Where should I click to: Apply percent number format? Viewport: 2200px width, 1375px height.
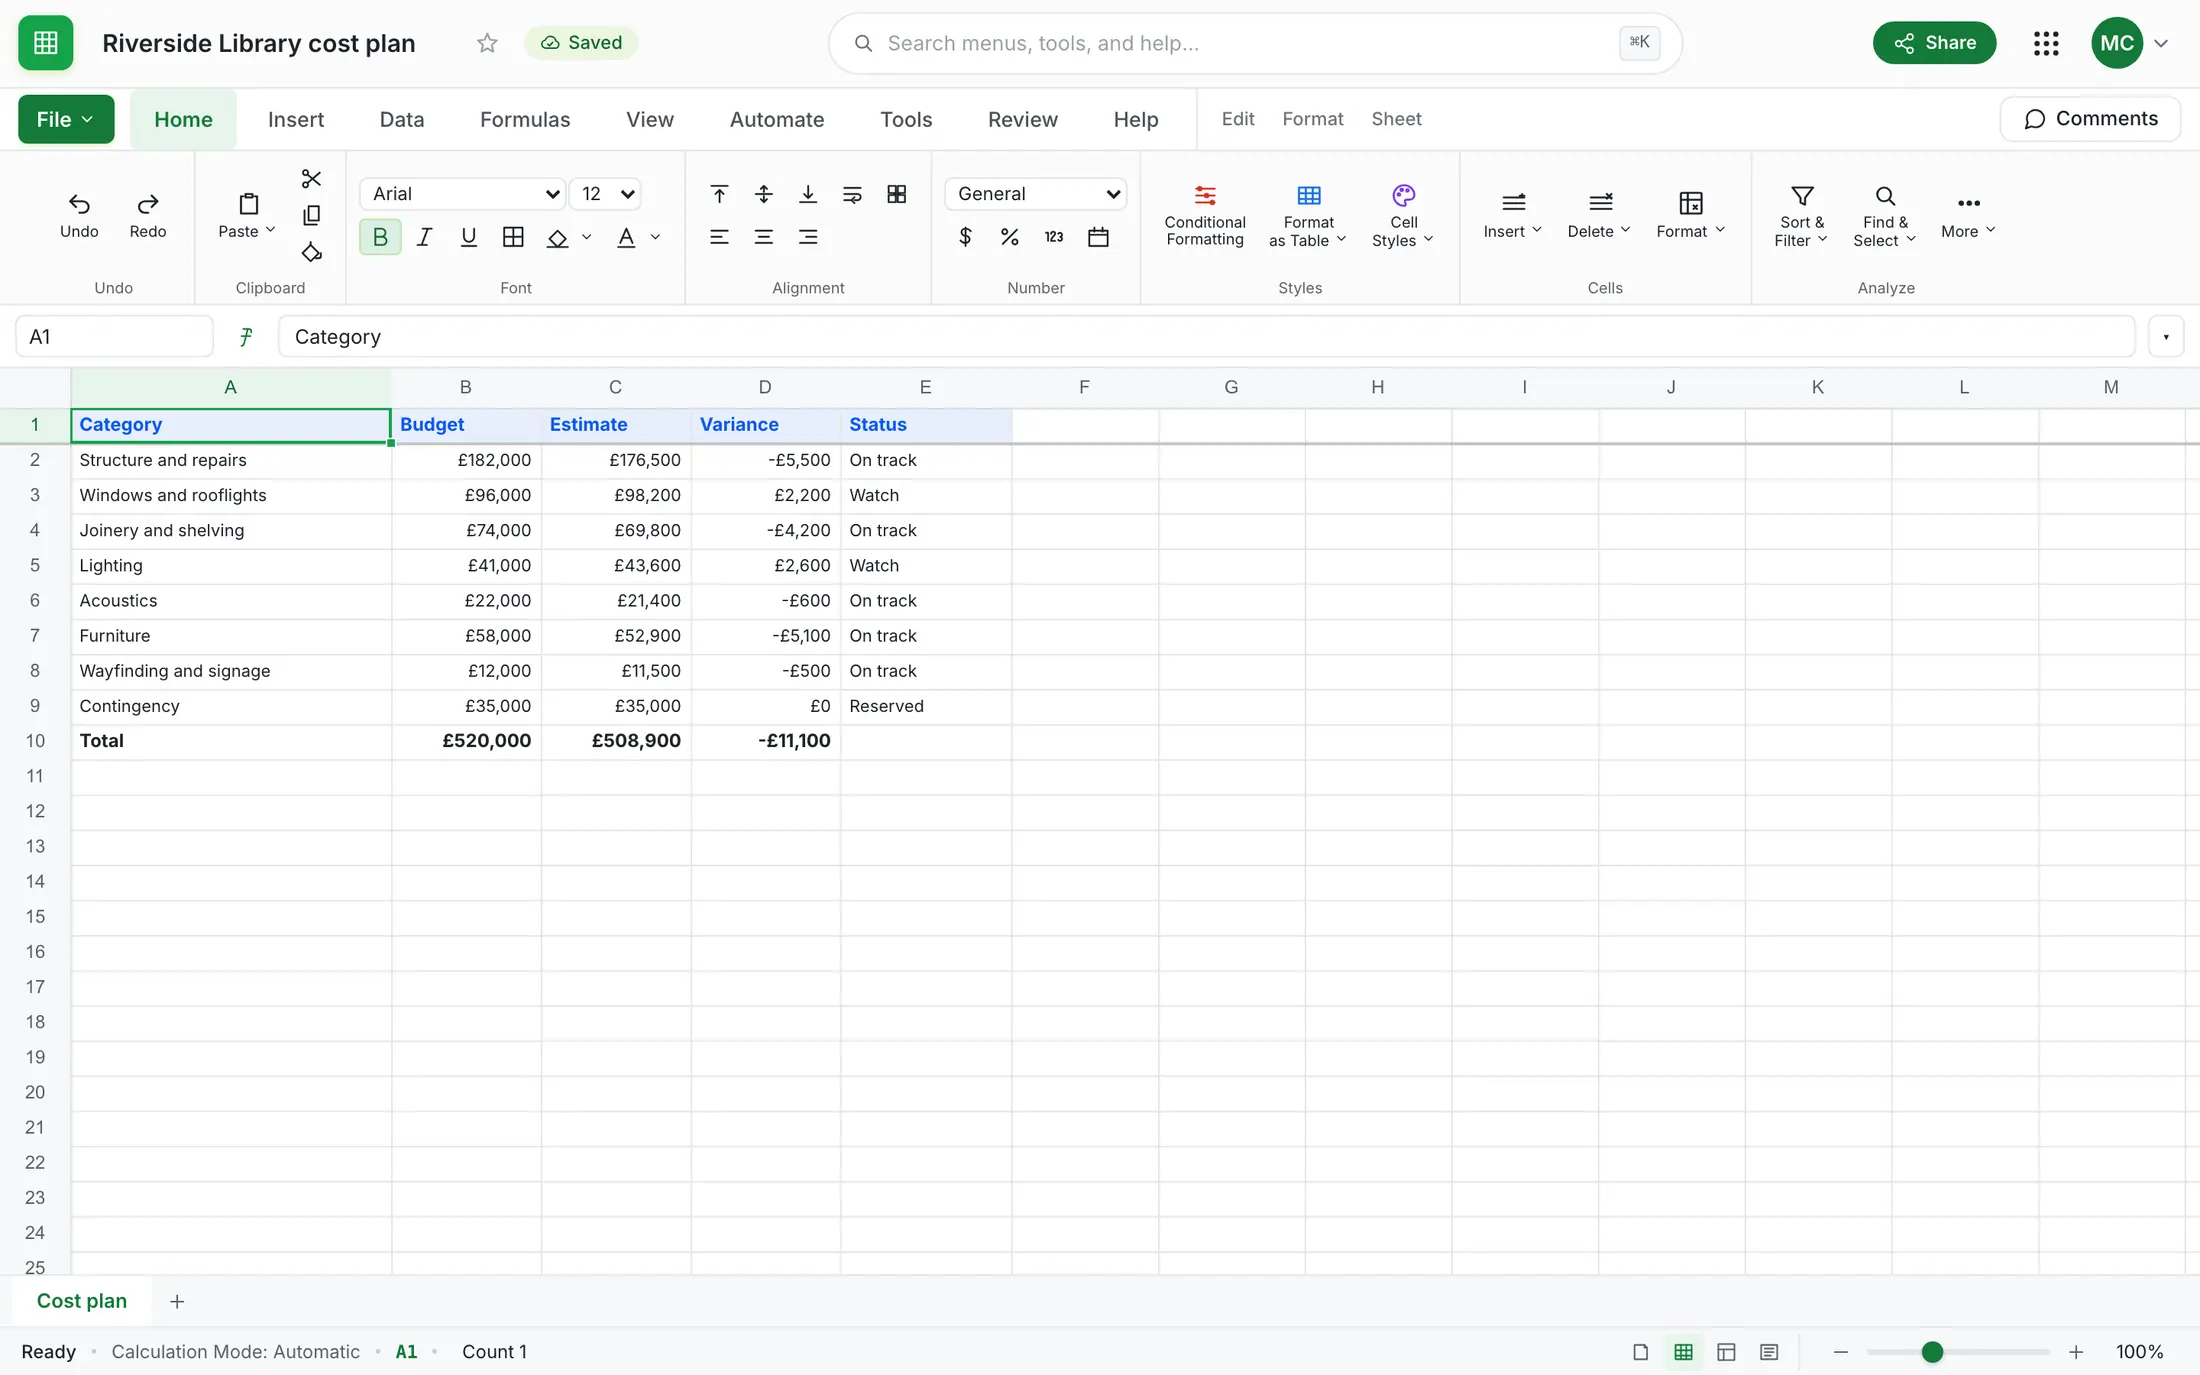pos(1009,237)
